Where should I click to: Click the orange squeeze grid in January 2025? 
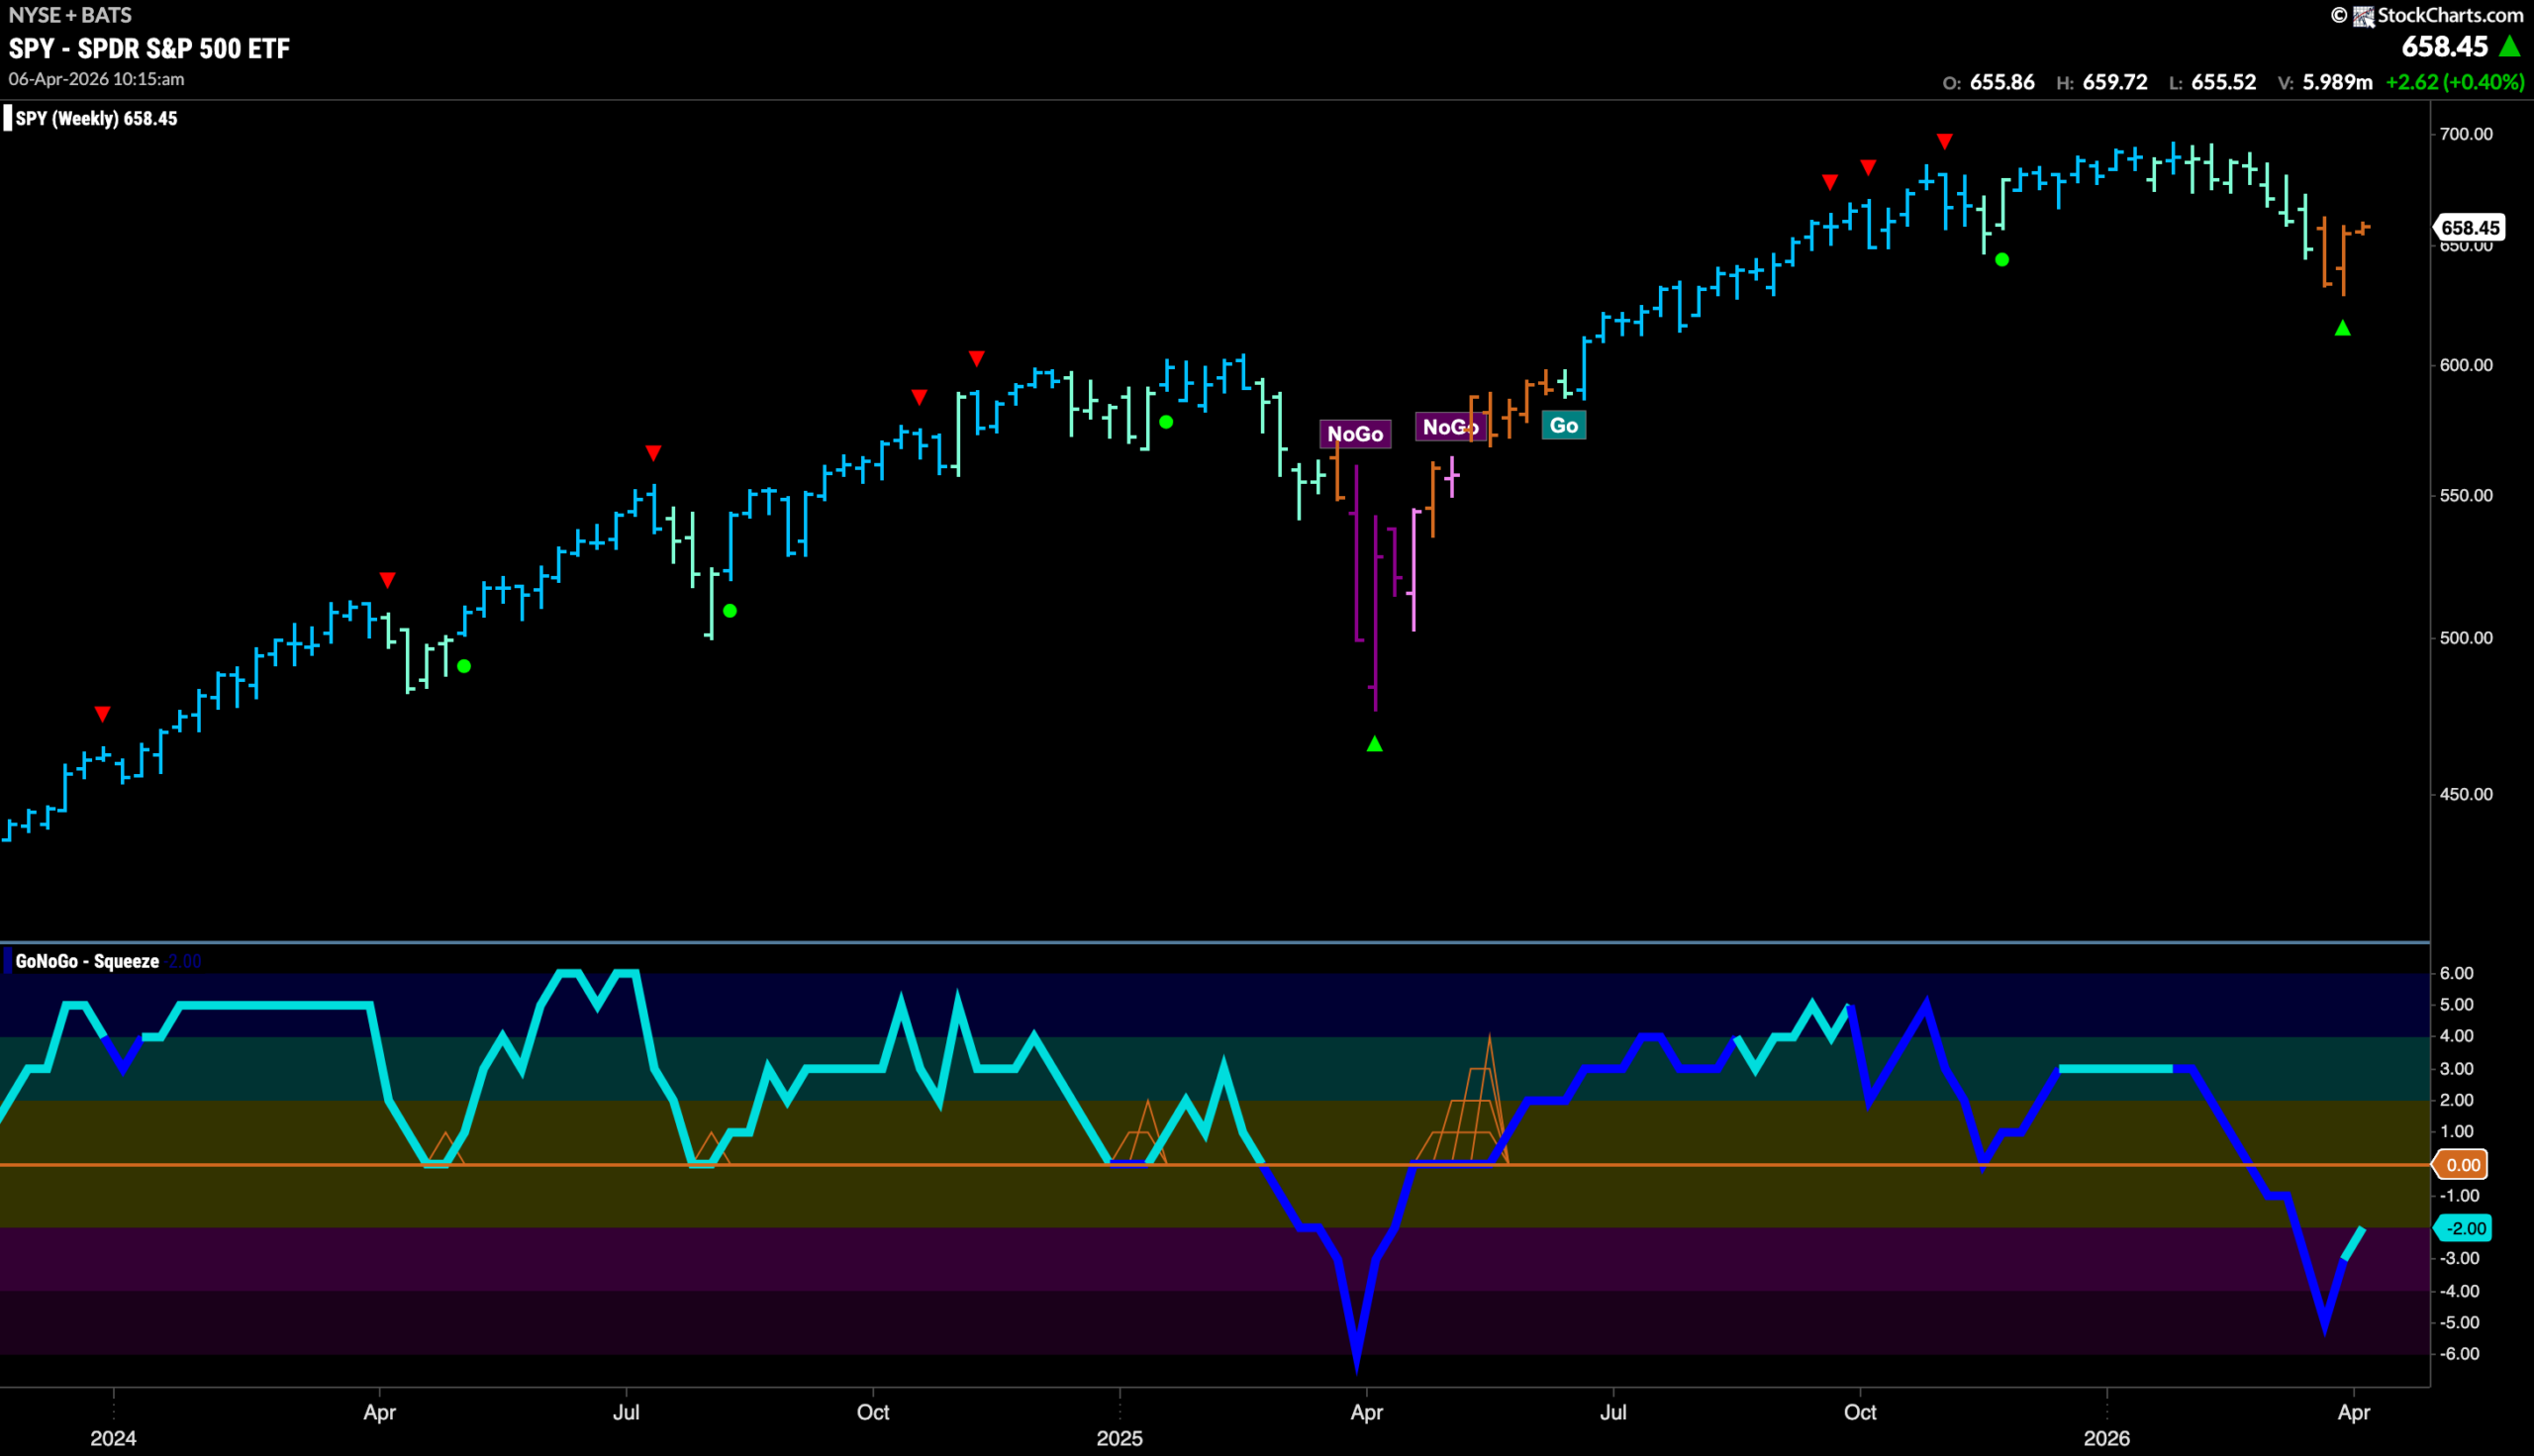pyautogui.click(x=1140, y=1133)
